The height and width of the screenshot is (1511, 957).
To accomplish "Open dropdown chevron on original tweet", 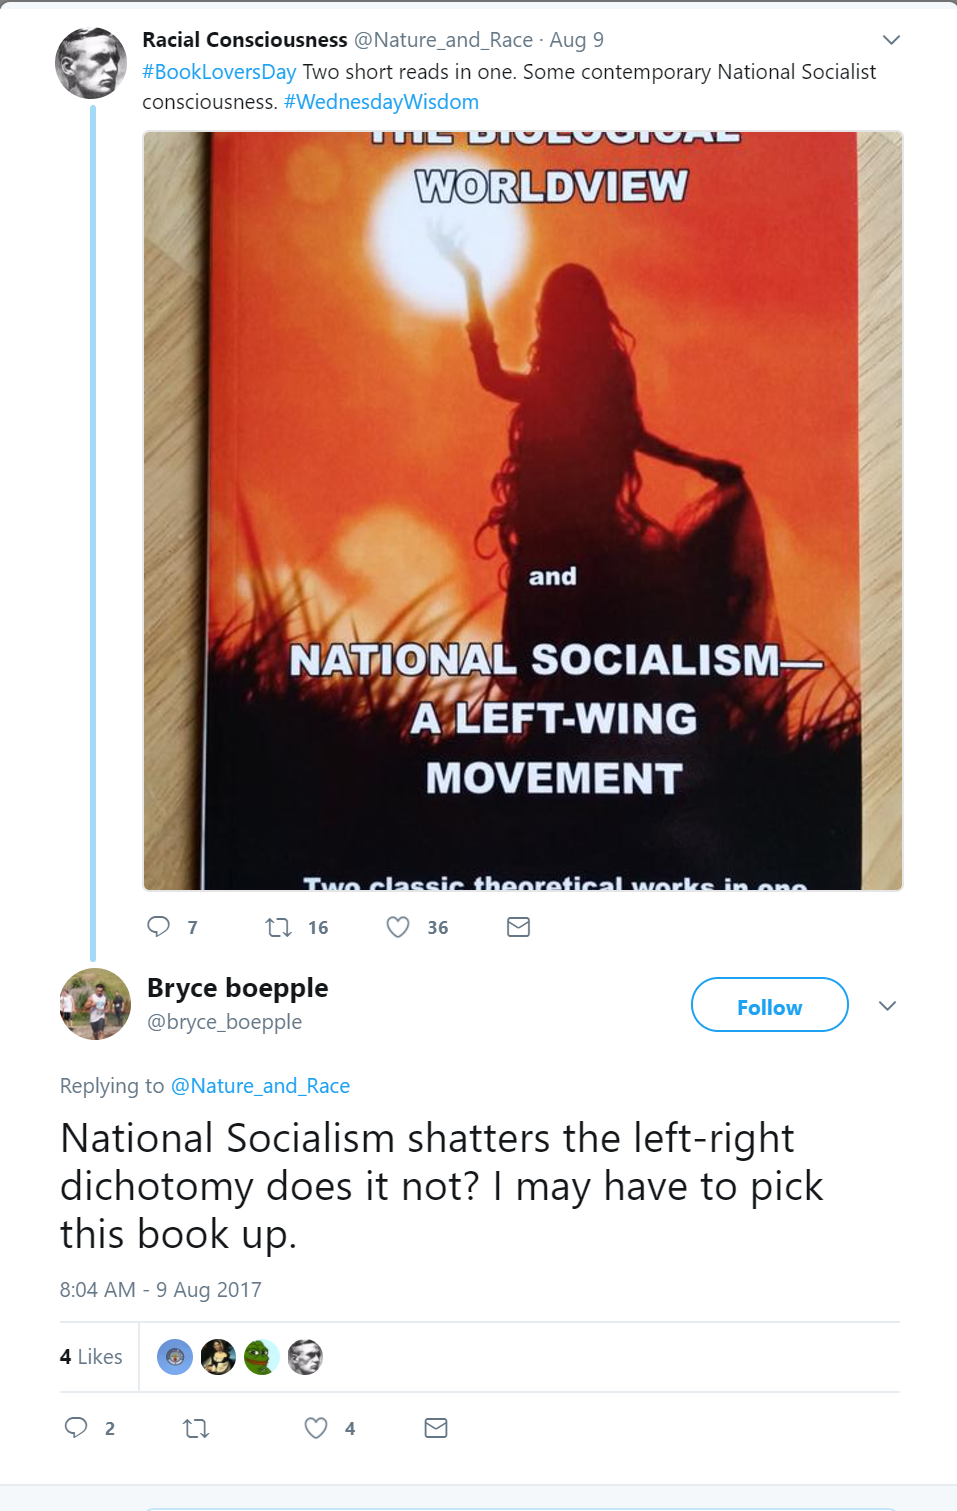I will [891, 40].
